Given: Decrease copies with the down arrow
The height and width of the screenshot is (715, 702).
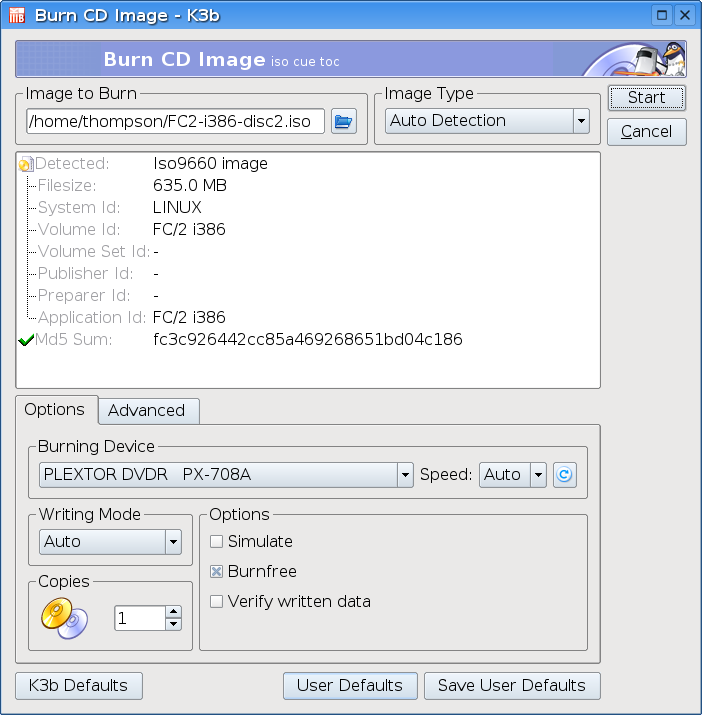Looking at the screenshot, I should (x=173, y=624).
